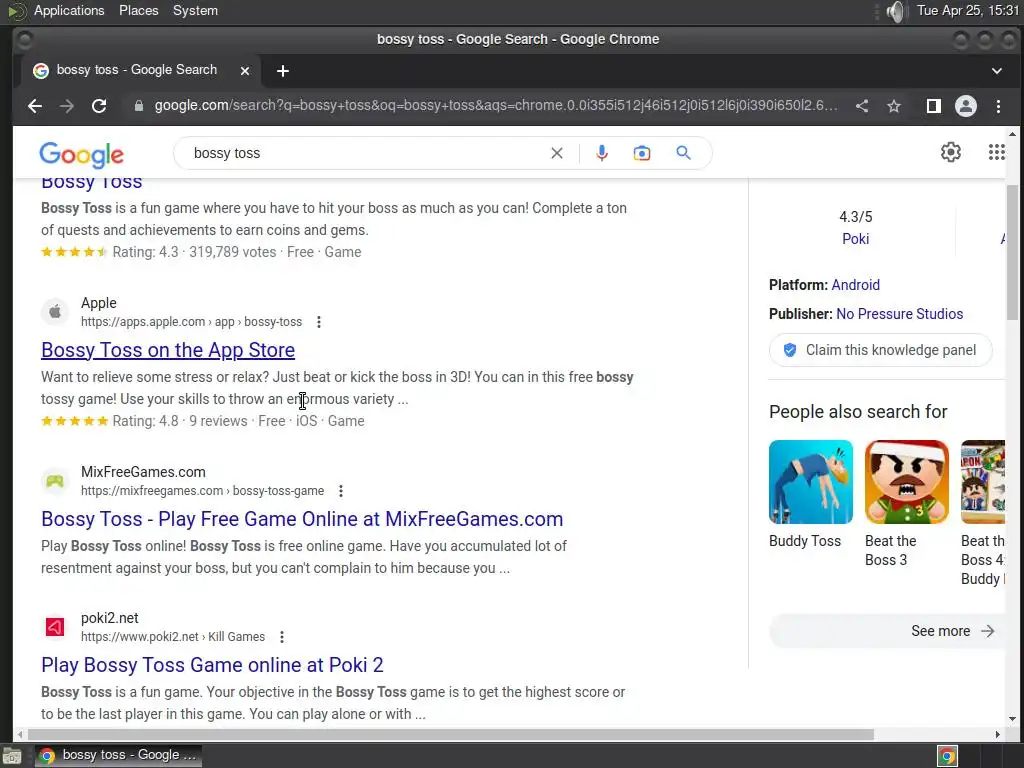1024x768 pixels.
Task: Click the Google logo
Action: pyautogui.click(x=82, y=154)
